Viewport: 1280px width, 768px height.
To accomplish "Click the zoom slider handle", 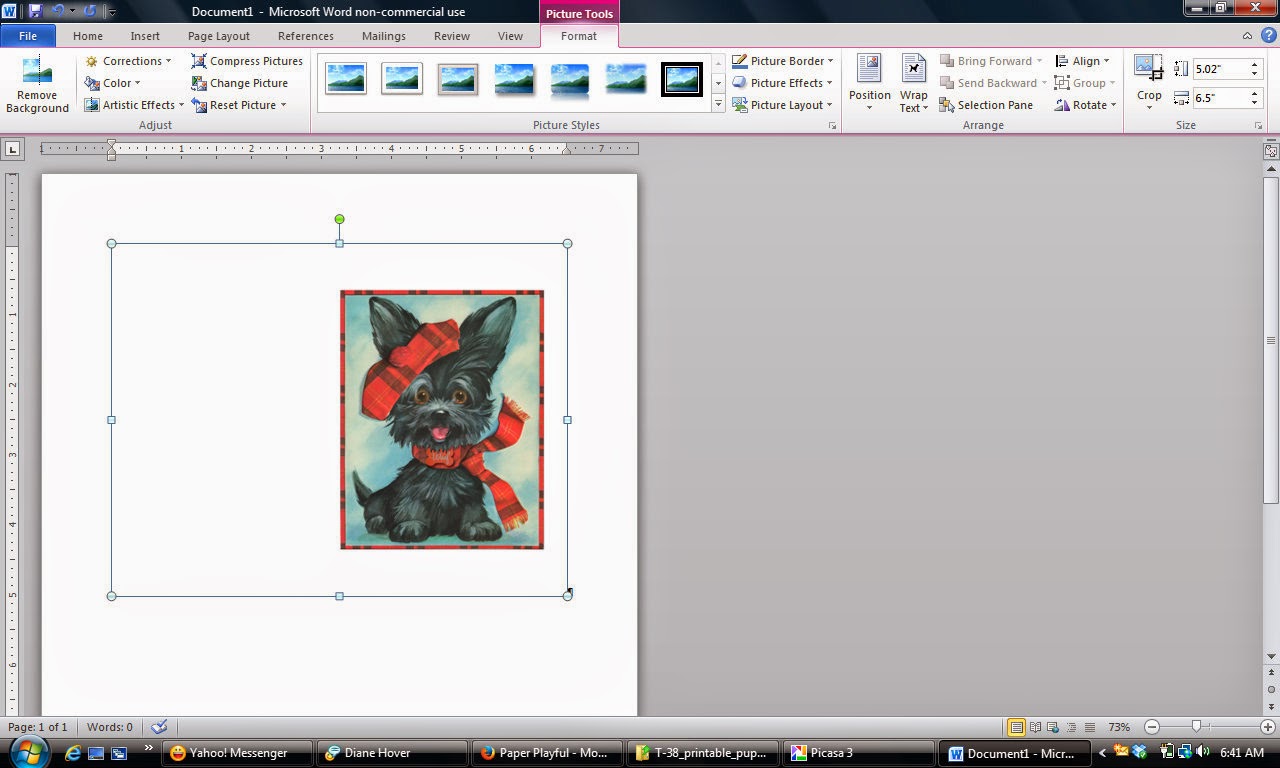I will (1196, 727).
